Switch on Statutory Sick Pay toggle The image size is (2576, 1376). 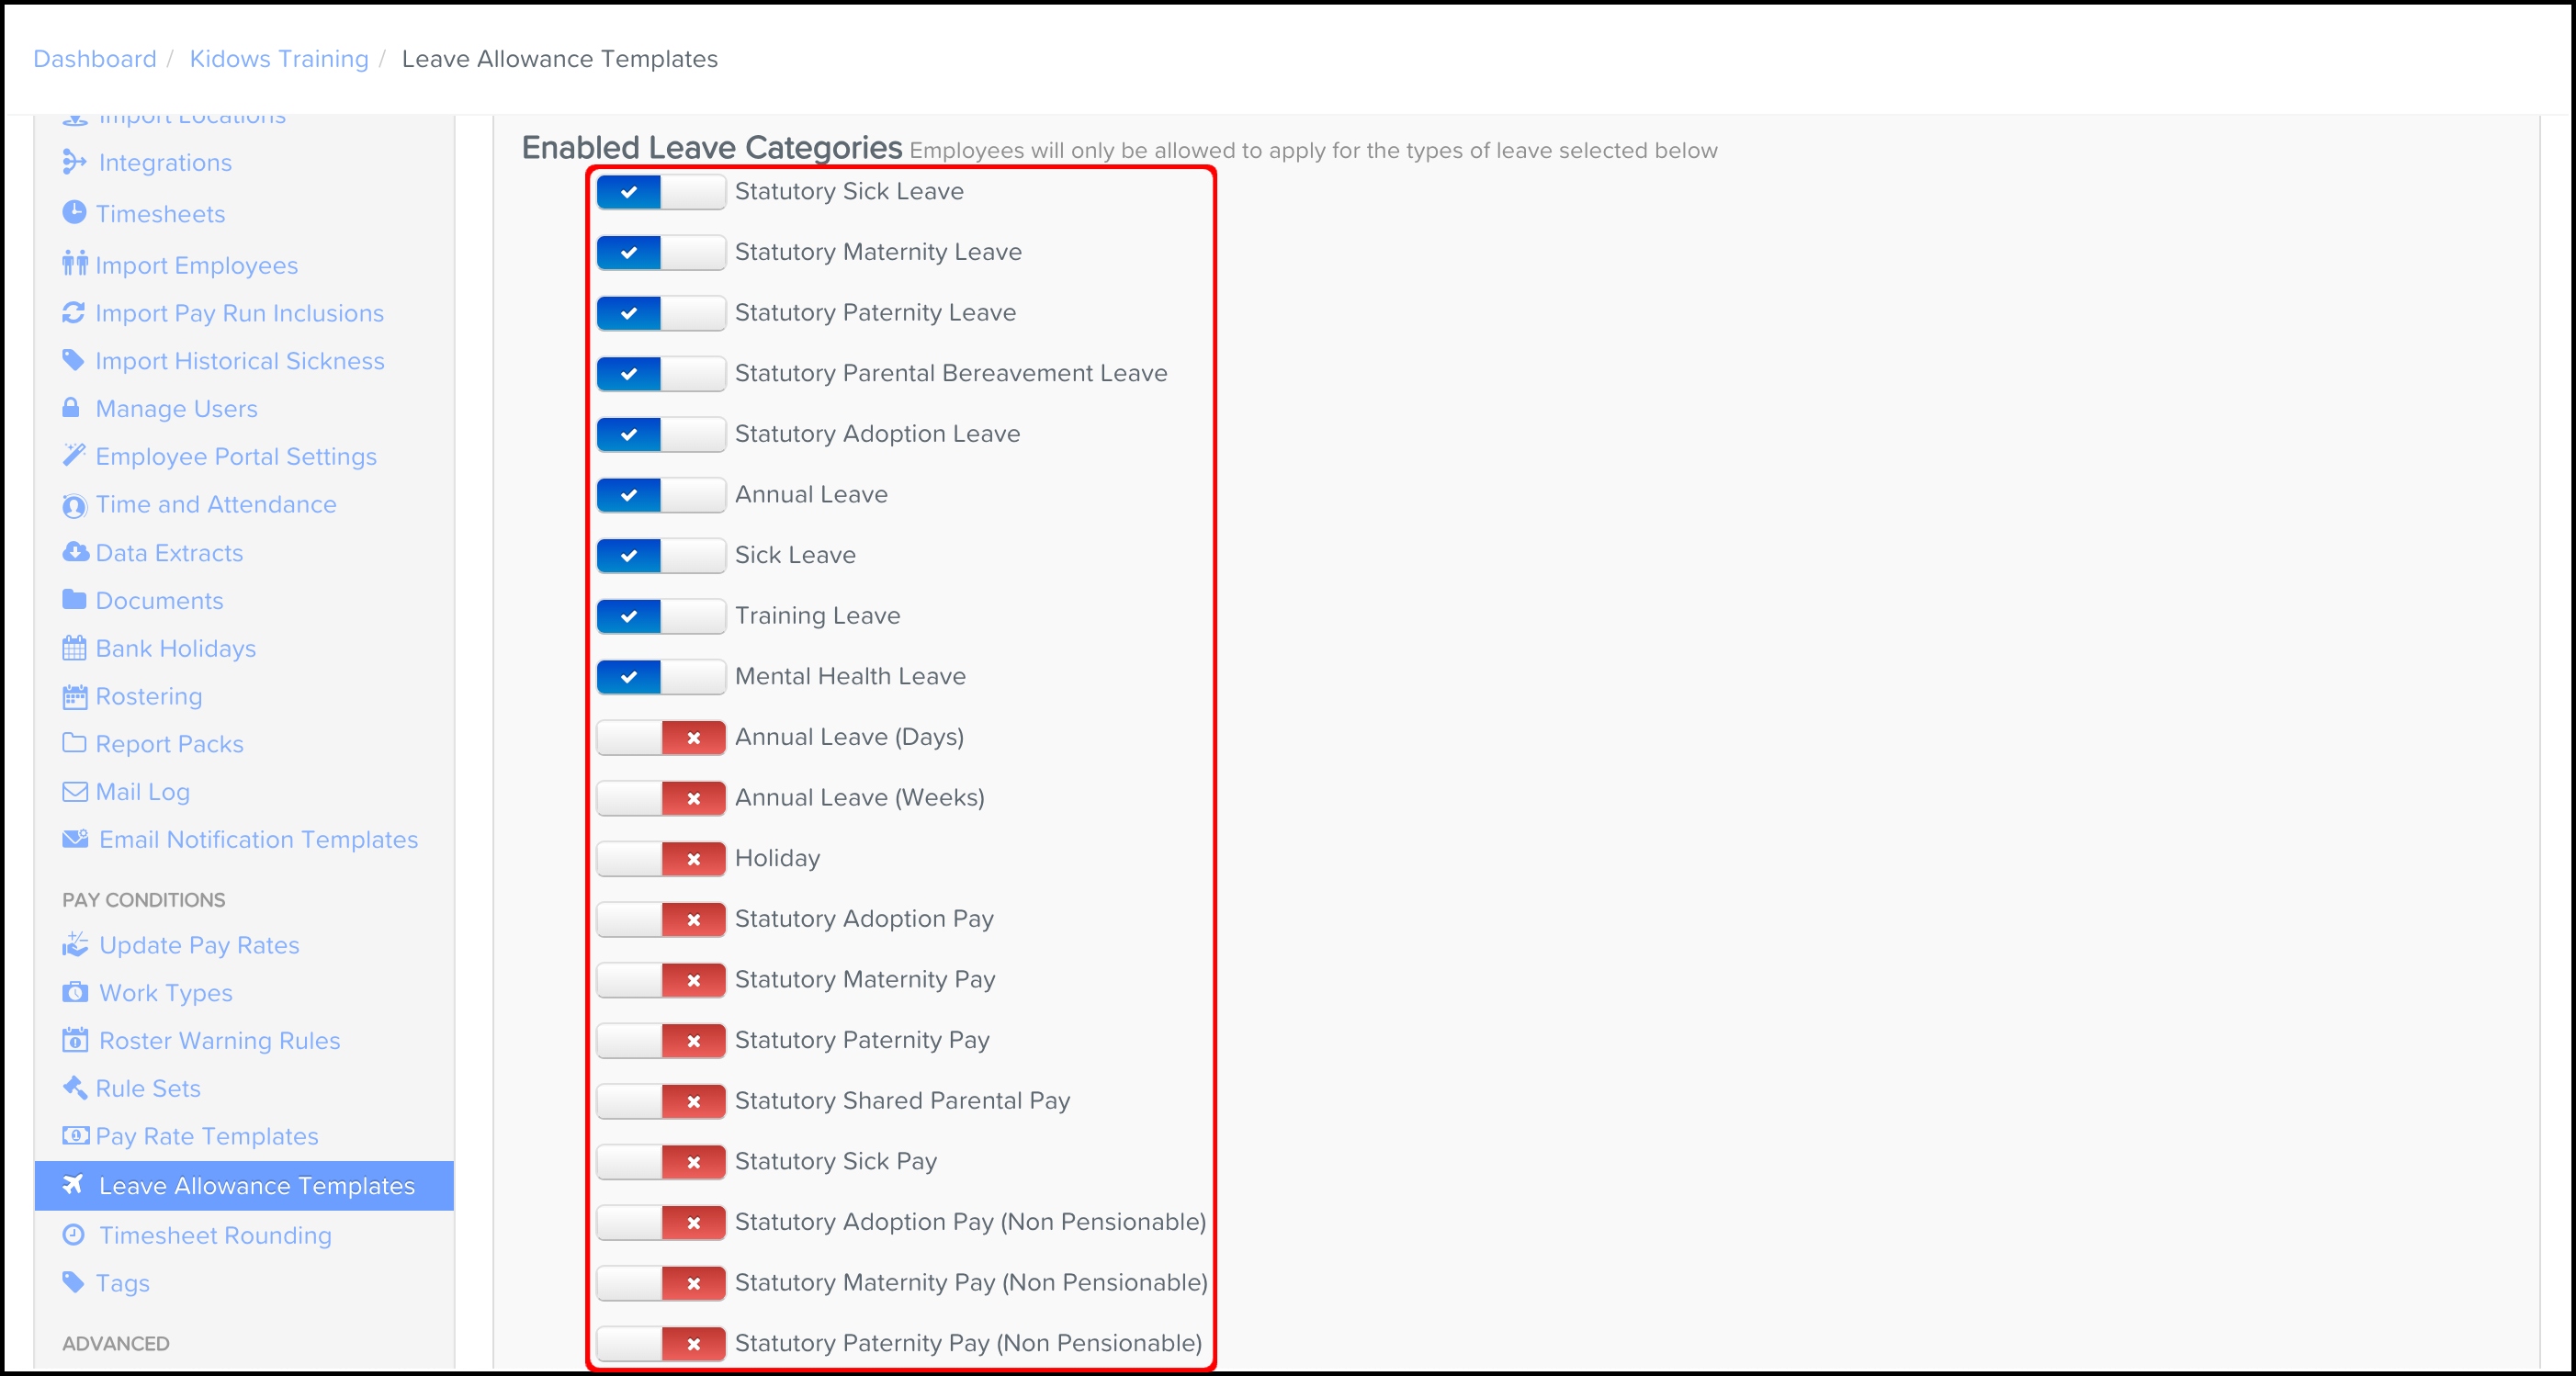[x=660, y=1162]
